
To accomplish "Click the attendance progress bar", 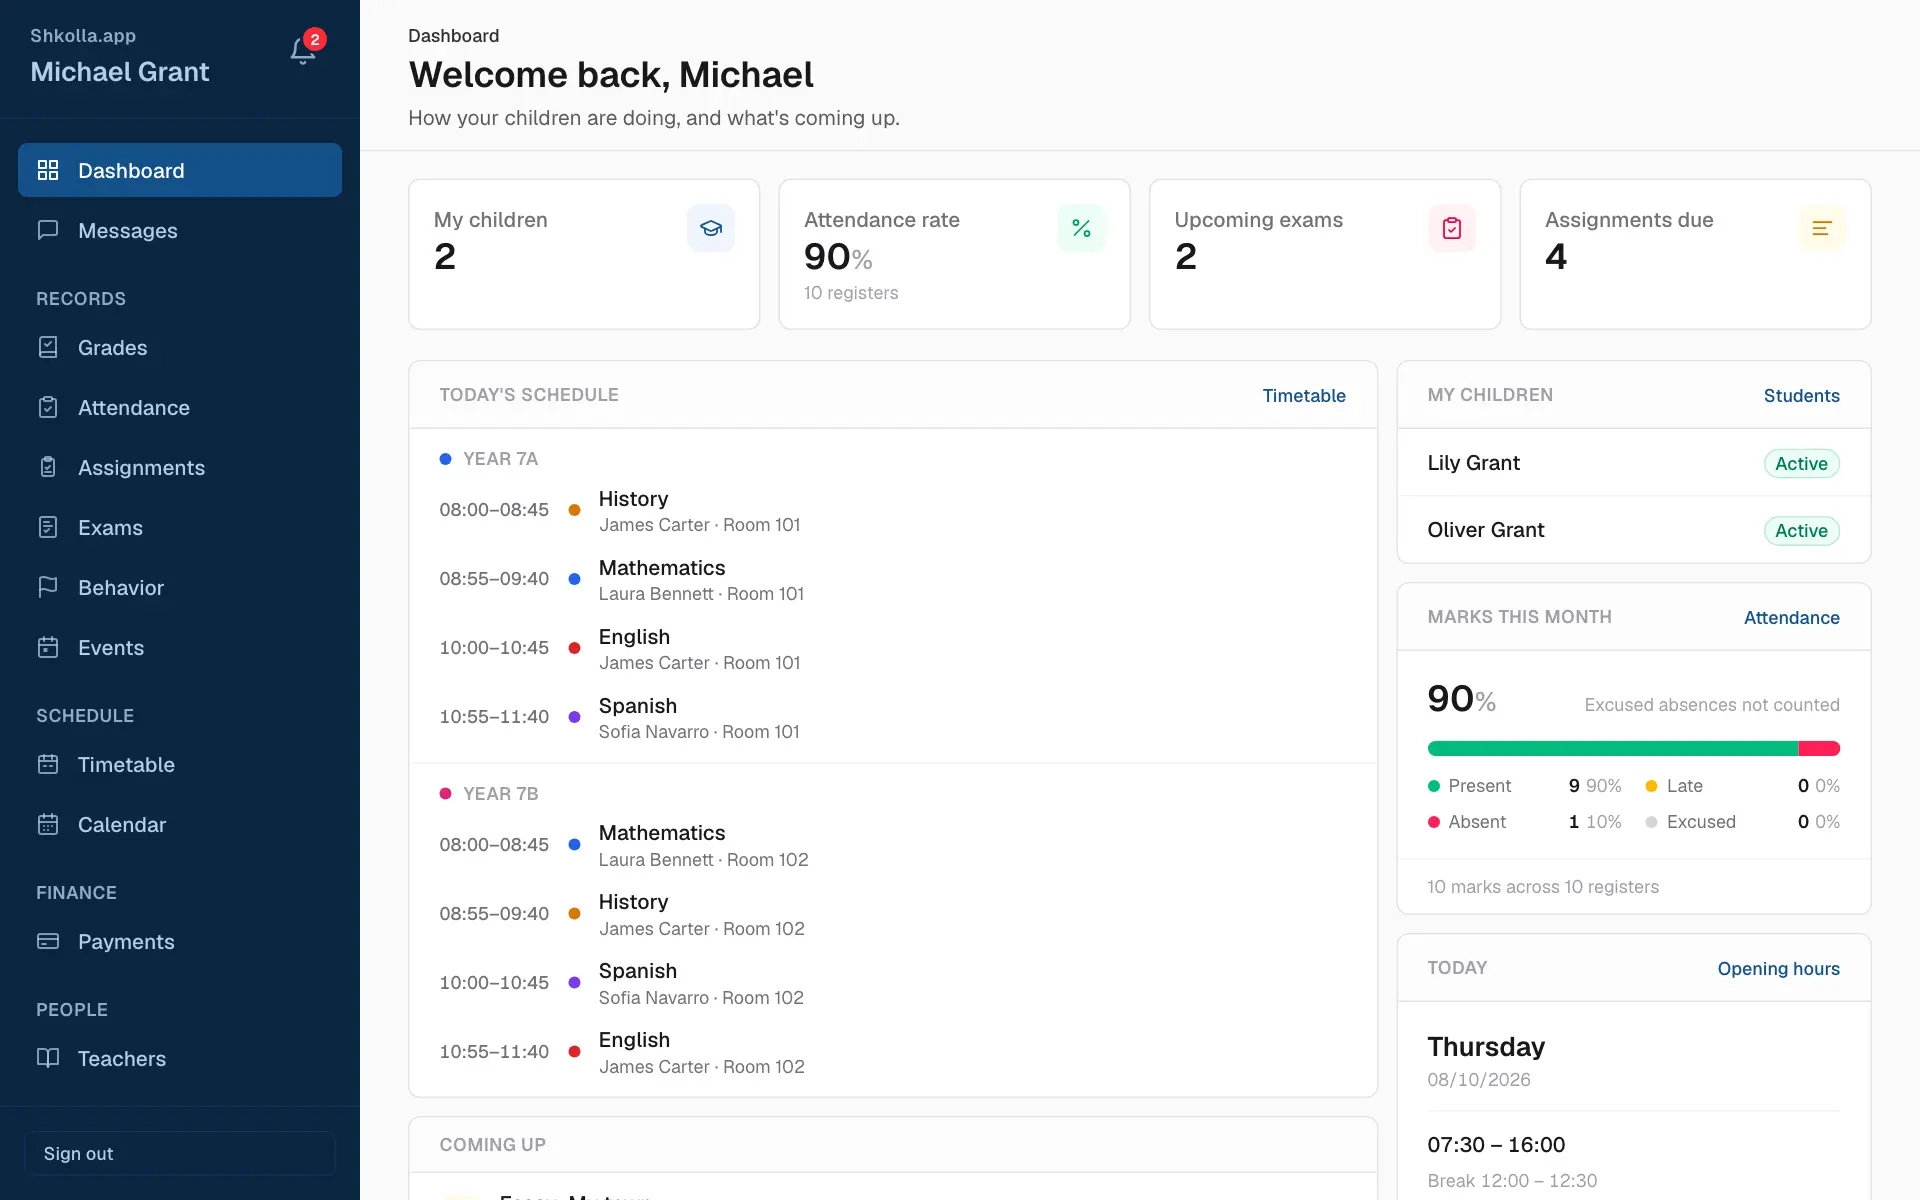I will (x=1633, y=748).
